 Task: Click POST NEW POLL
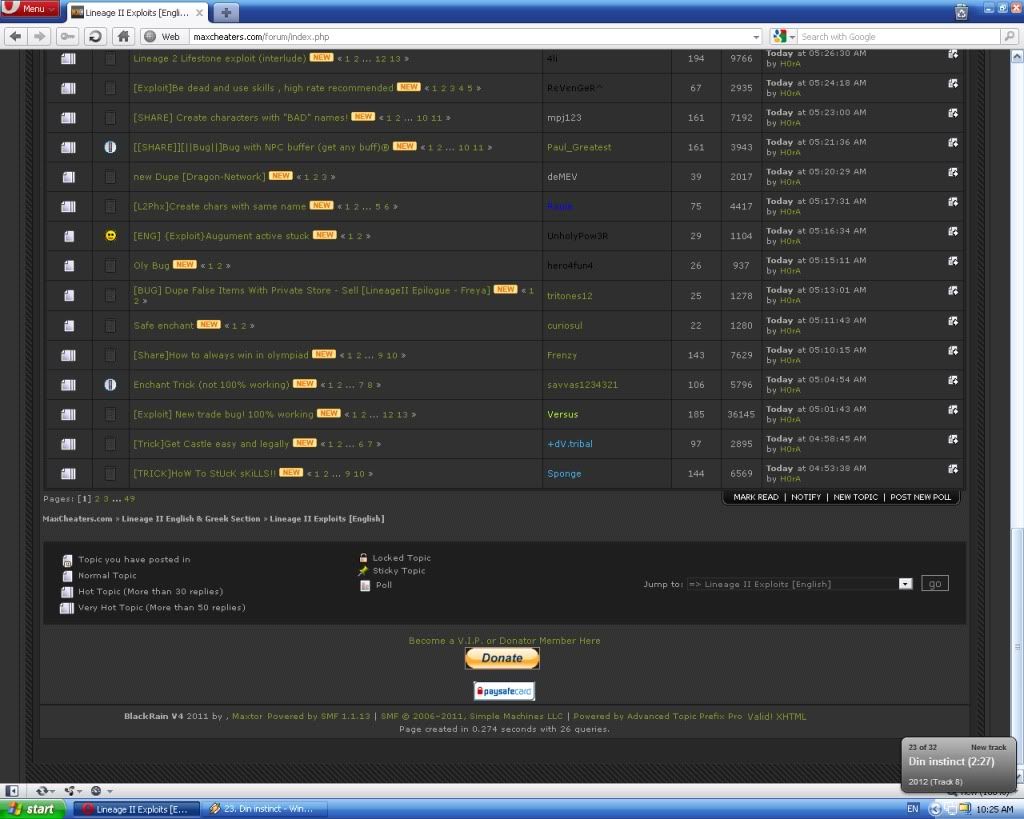[x=920, y=497]
